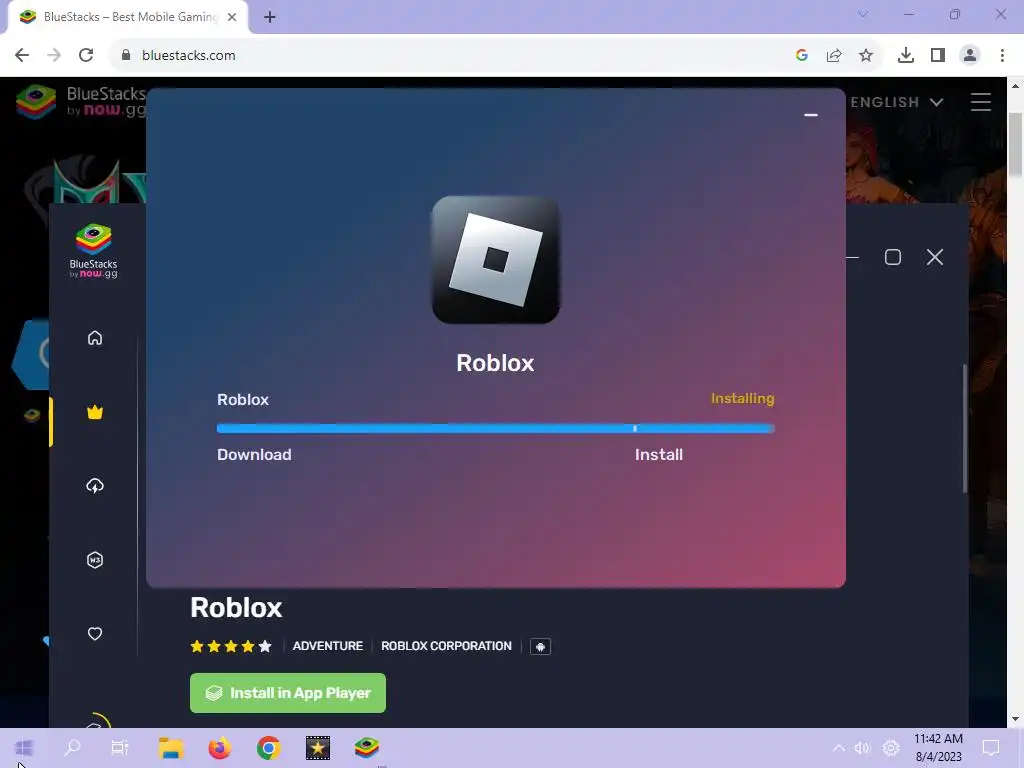Open the heart favorites icon in sidebar
Image resolution: width=1024 pixels, height=768 pixels.
pos(95,633)
